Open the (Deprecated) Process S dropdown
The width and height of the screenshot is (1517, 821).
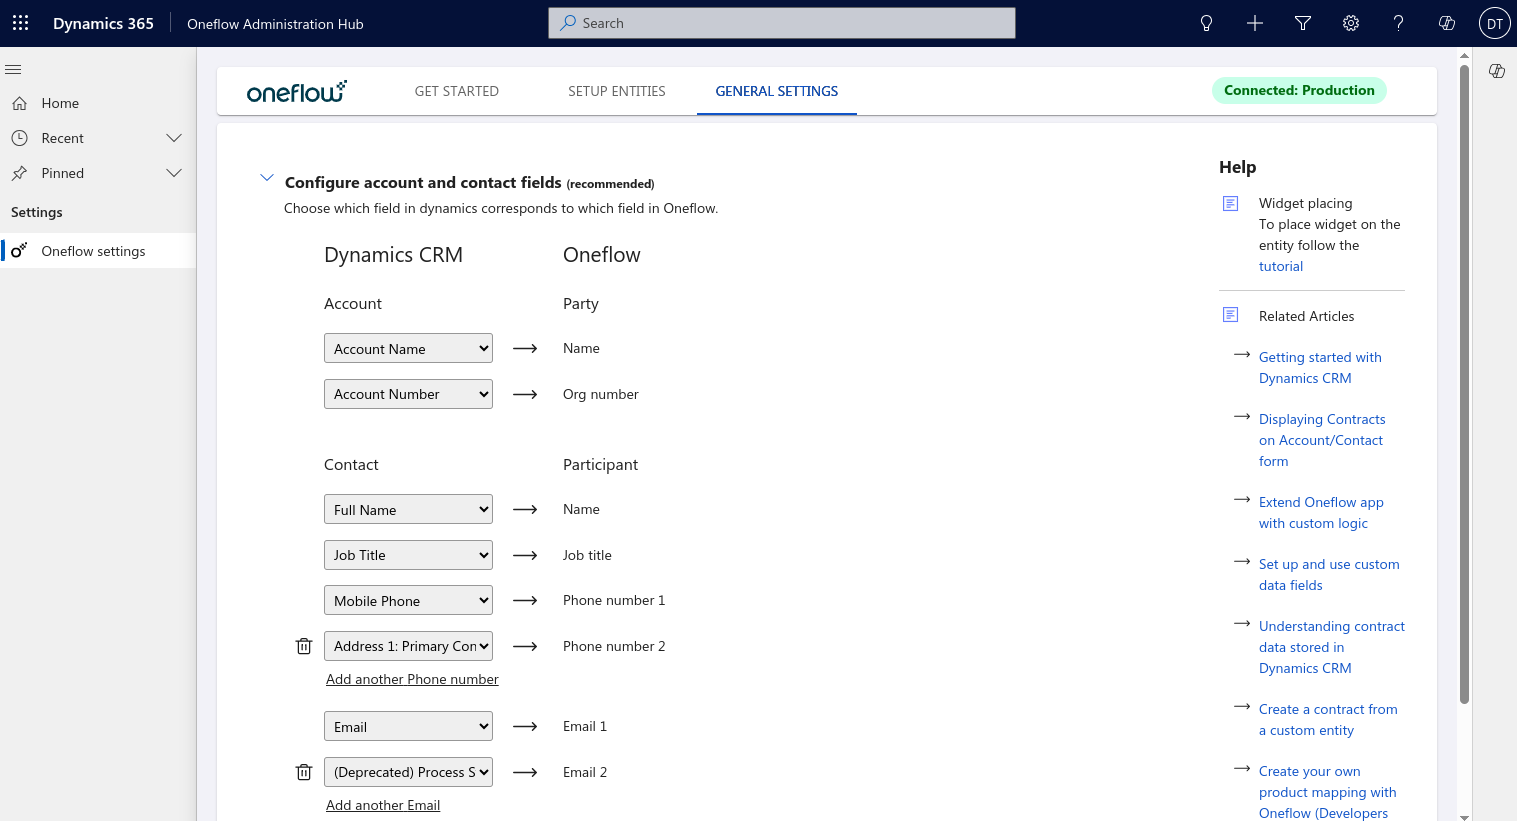click(x=408, y=772)
